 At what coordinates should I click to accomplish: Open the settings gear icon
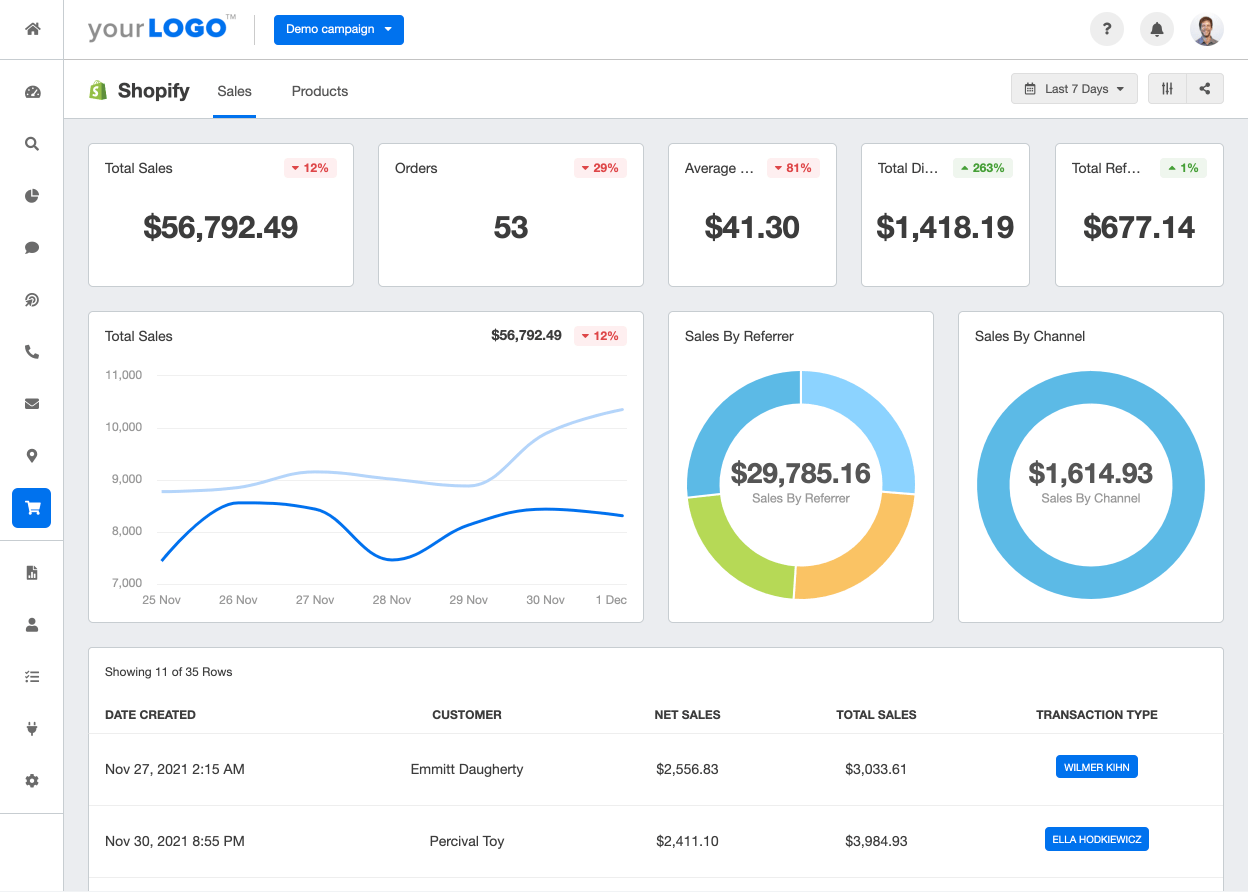[32, 781]
